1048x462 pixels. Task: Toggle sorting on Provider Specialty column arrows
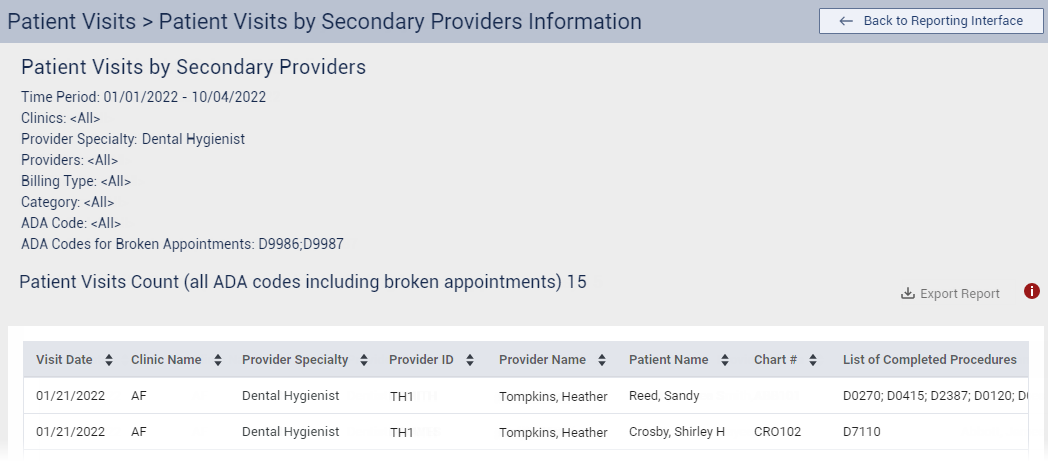pos(366,360)
